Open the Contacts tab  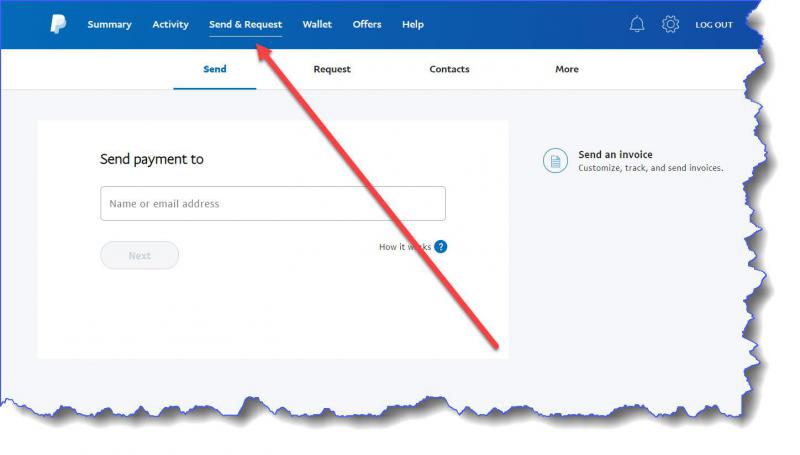coord(449,70)
